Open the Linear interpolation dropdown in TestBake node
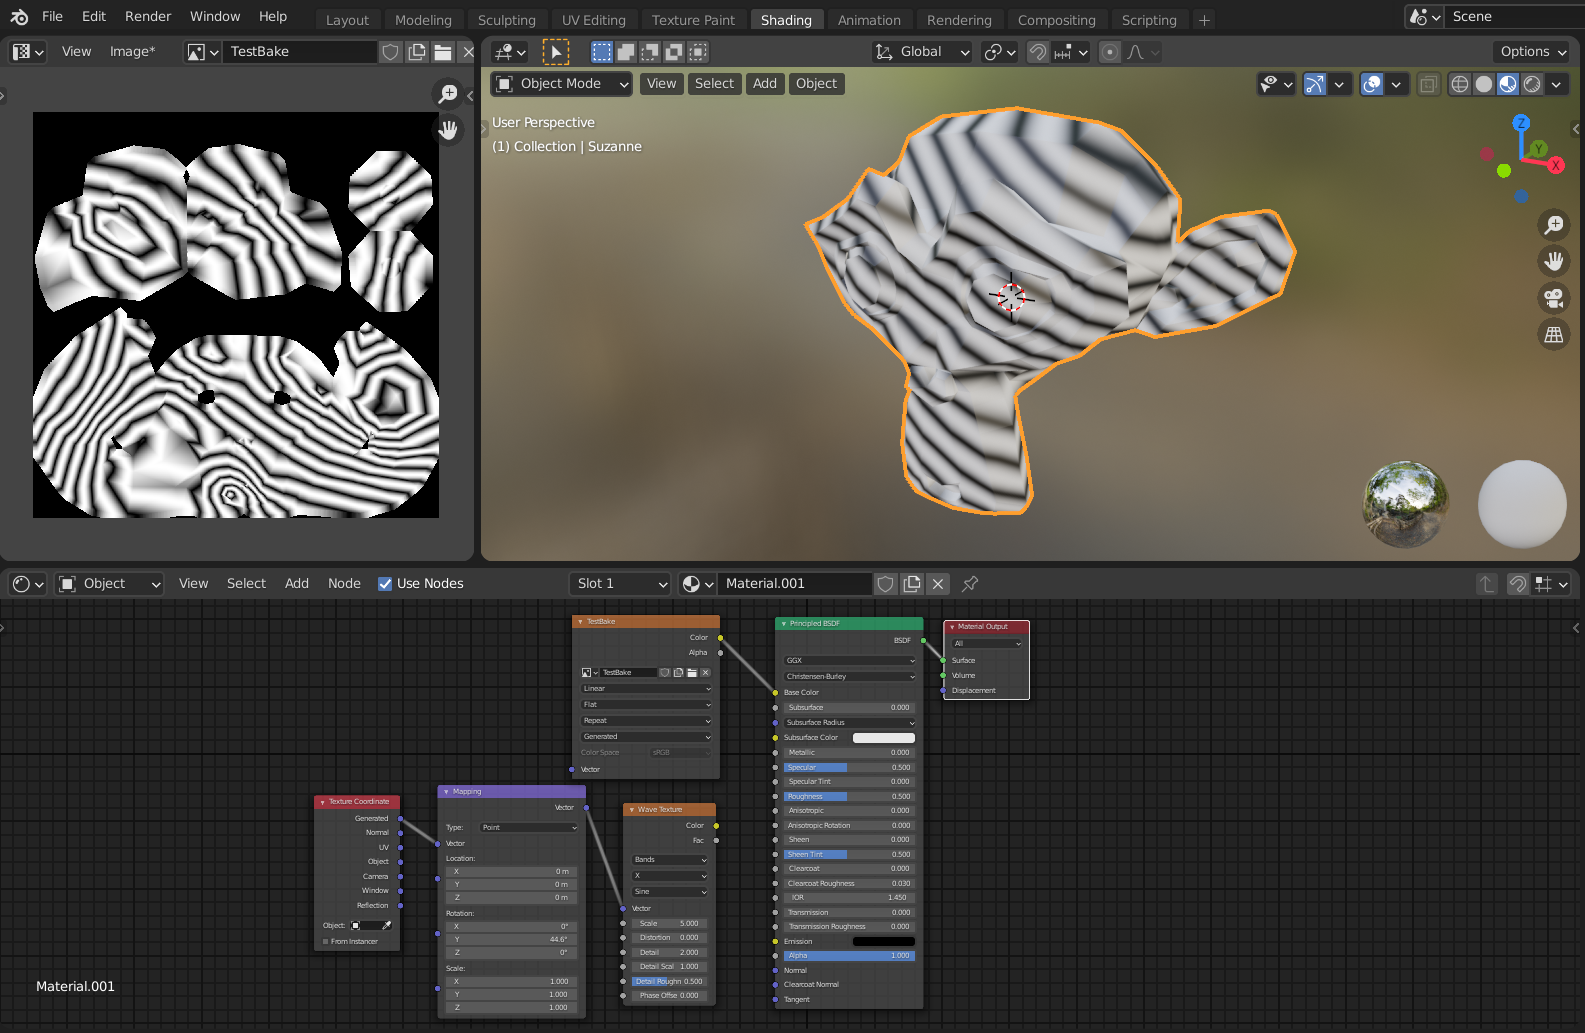1585x1033 pixels. [x=647, y=689]
